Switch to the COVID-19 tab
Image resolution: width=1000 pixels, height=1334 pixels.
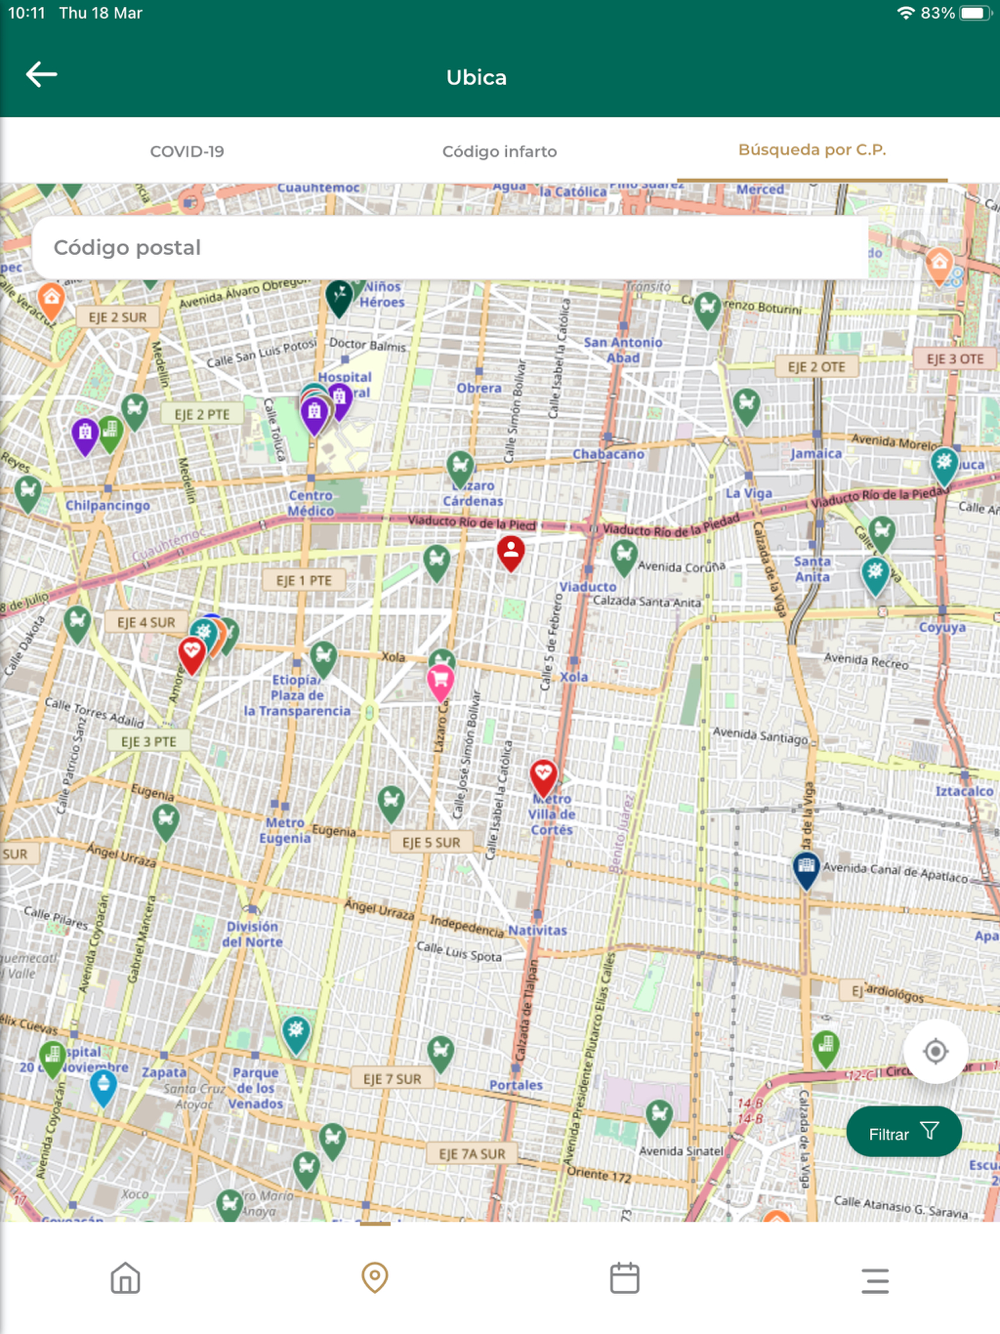[187, 151]
